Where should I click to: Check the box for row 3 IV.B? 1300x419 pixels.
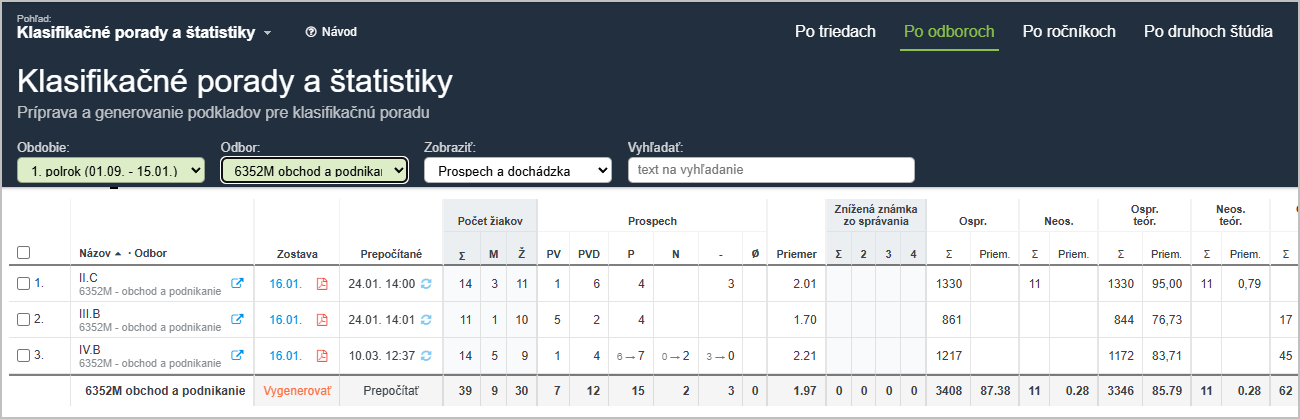coord(24,355)
